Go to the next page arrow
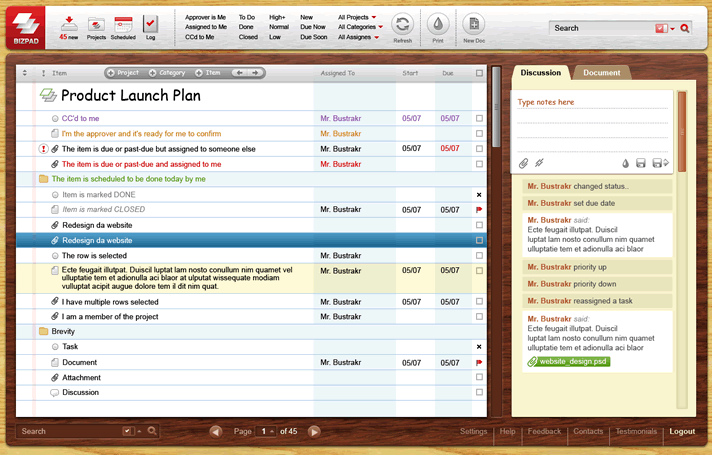 click(x=314, y=431)
